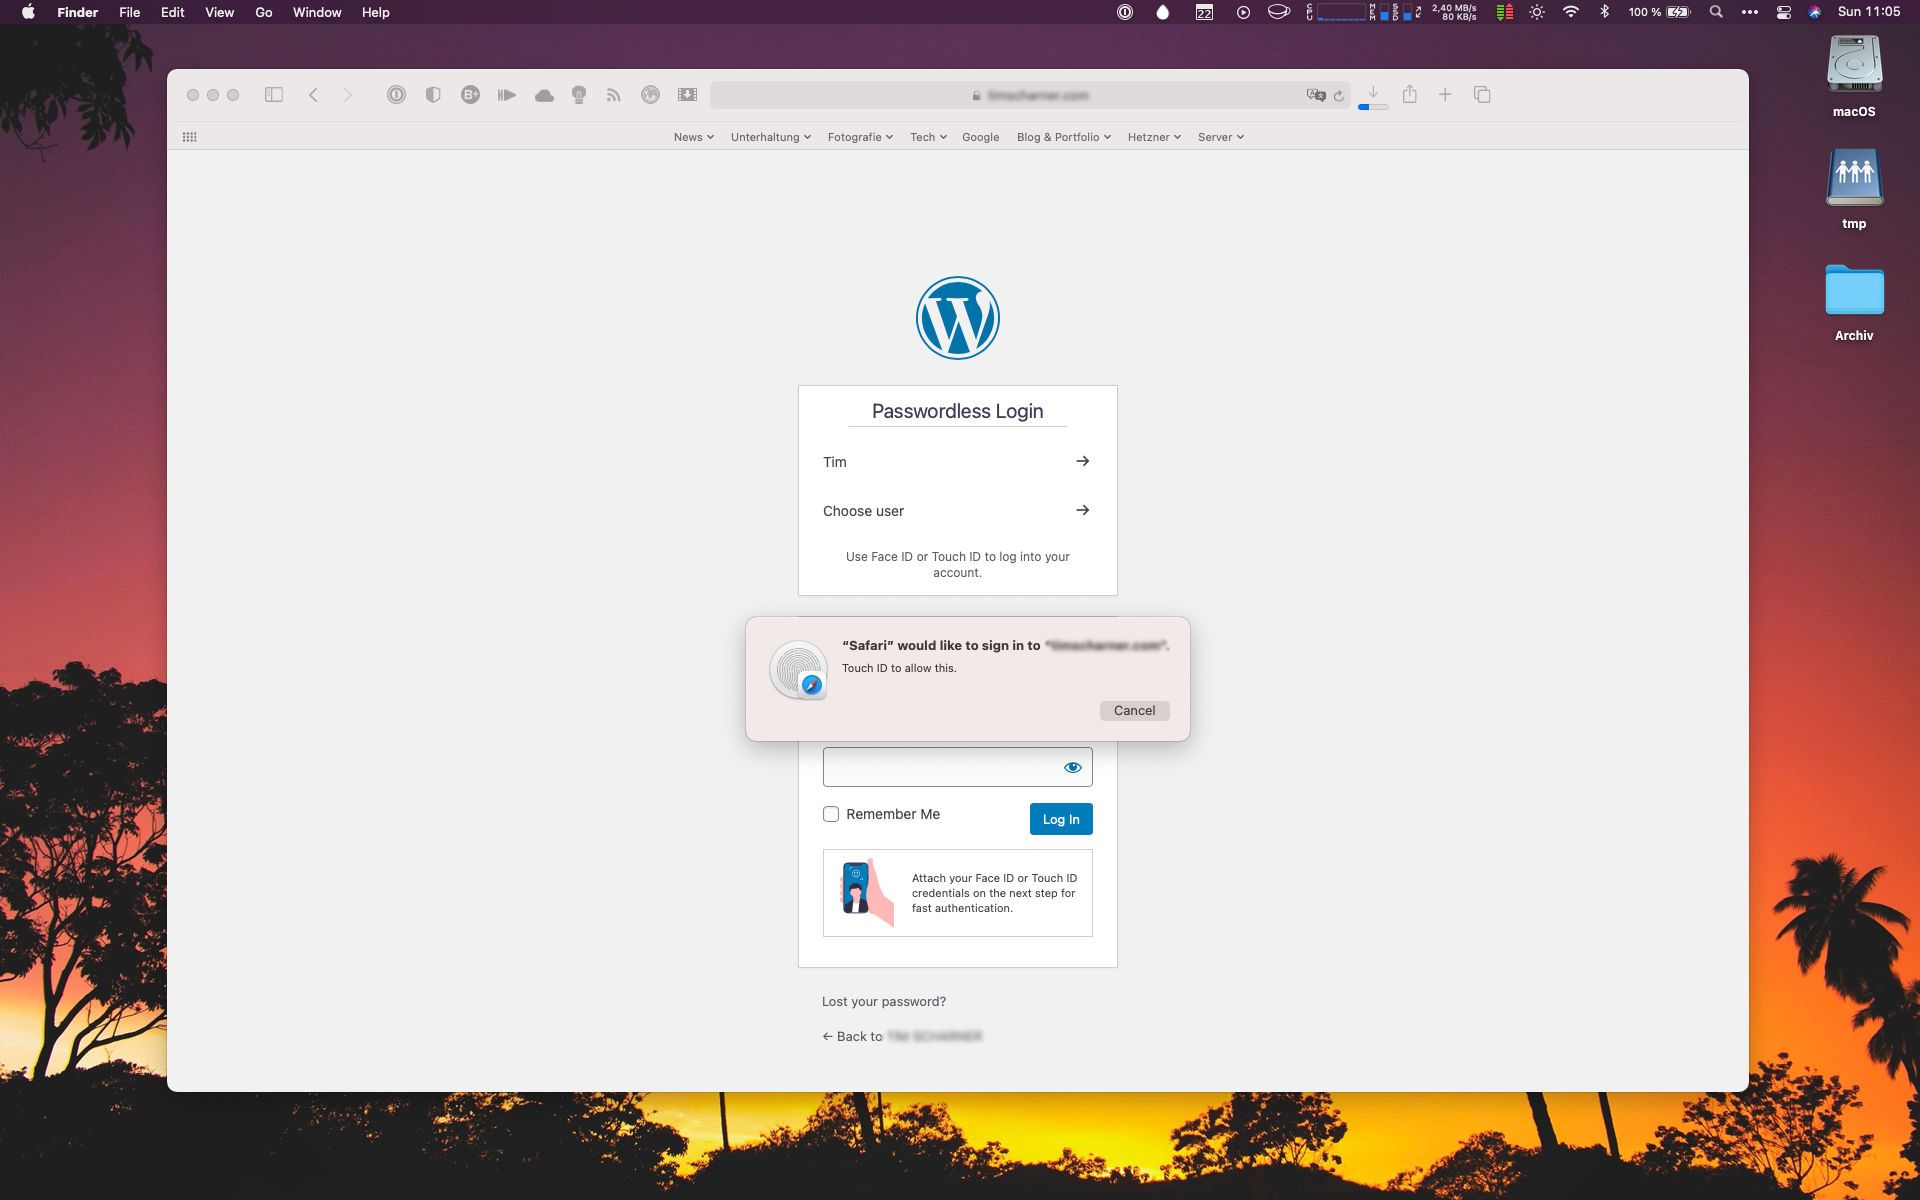Open the favorites grid icon
The image size is (1920, 1200).
tap(189, 137)
